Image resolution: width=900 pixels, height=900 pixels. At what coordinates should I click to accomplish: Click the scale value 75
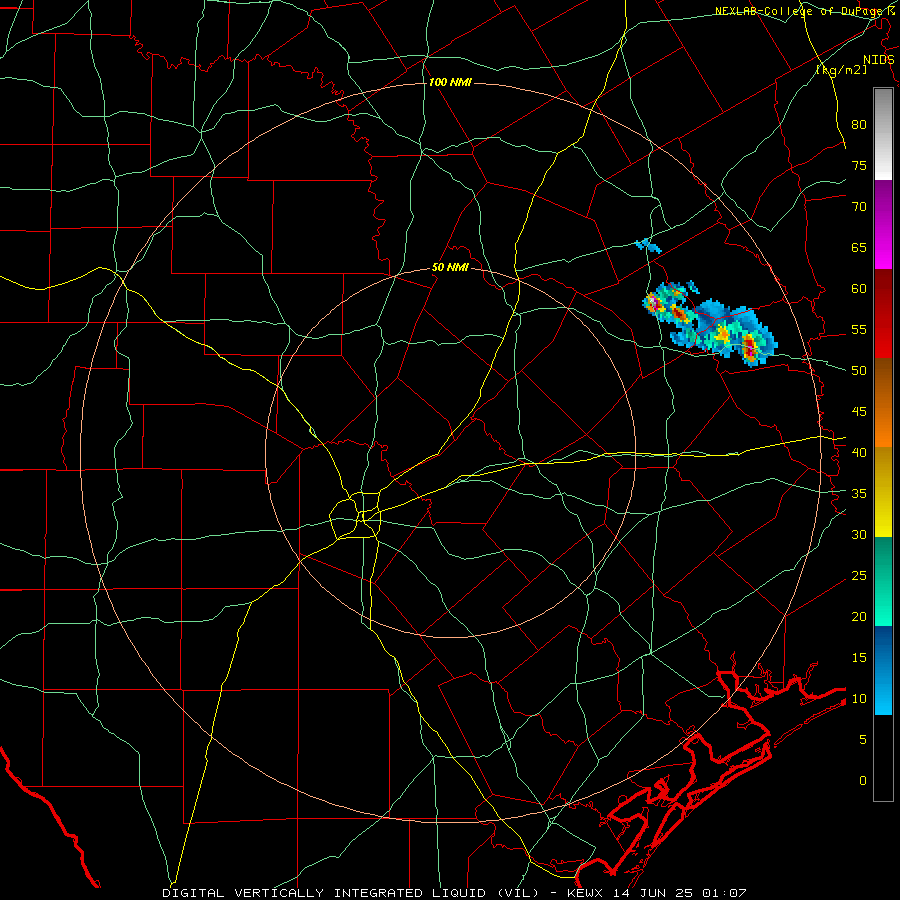[859, 166]
